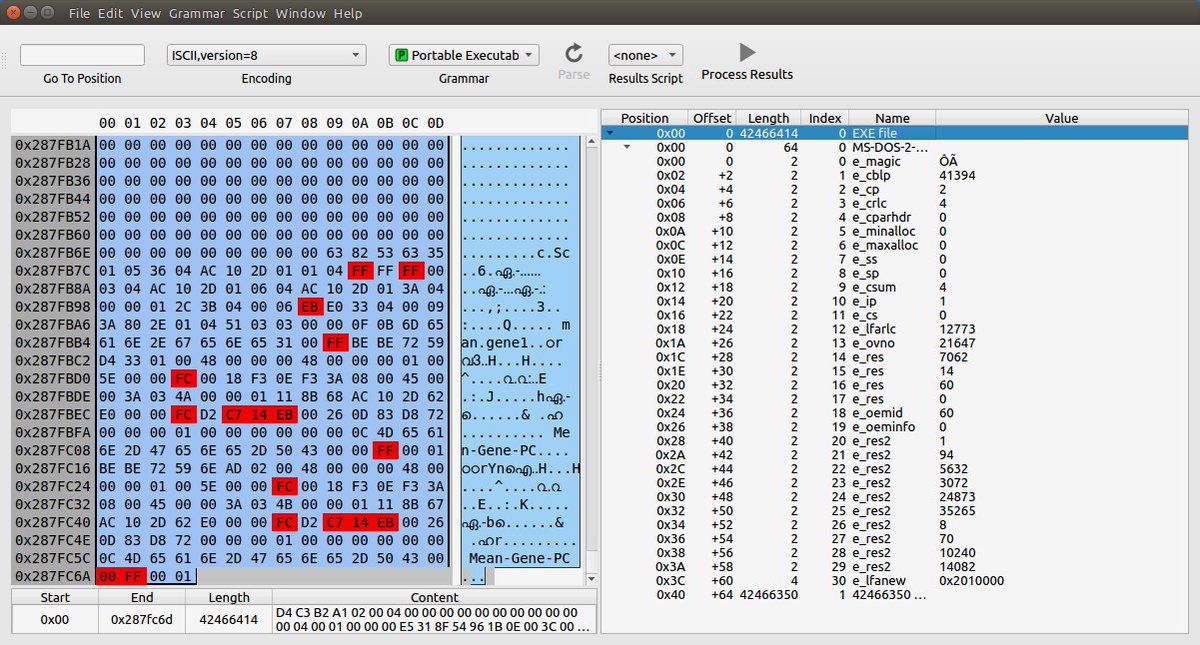
Task: Select the row with 42466350 value at 0x40
Action: point(895,595)
